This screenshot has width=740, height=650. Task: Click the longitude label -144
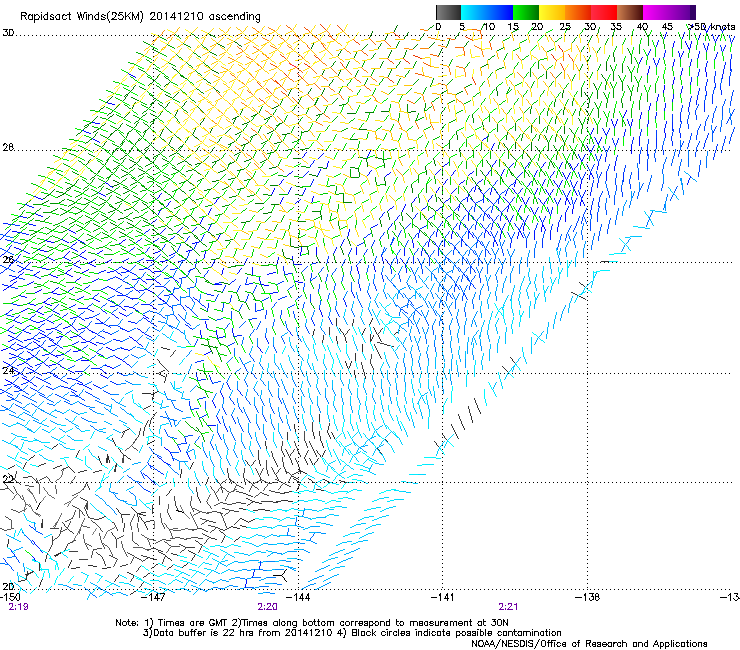pos(299,597)
